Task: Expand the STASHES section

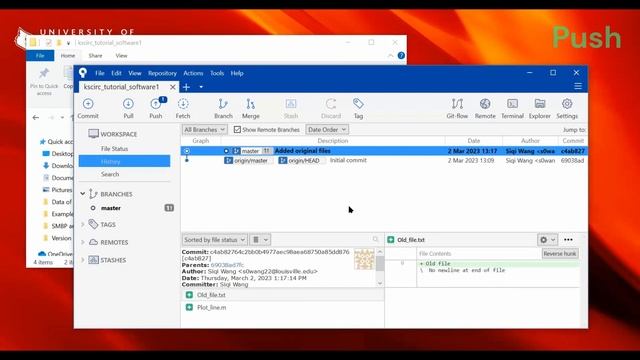Action: pos(83,260)
